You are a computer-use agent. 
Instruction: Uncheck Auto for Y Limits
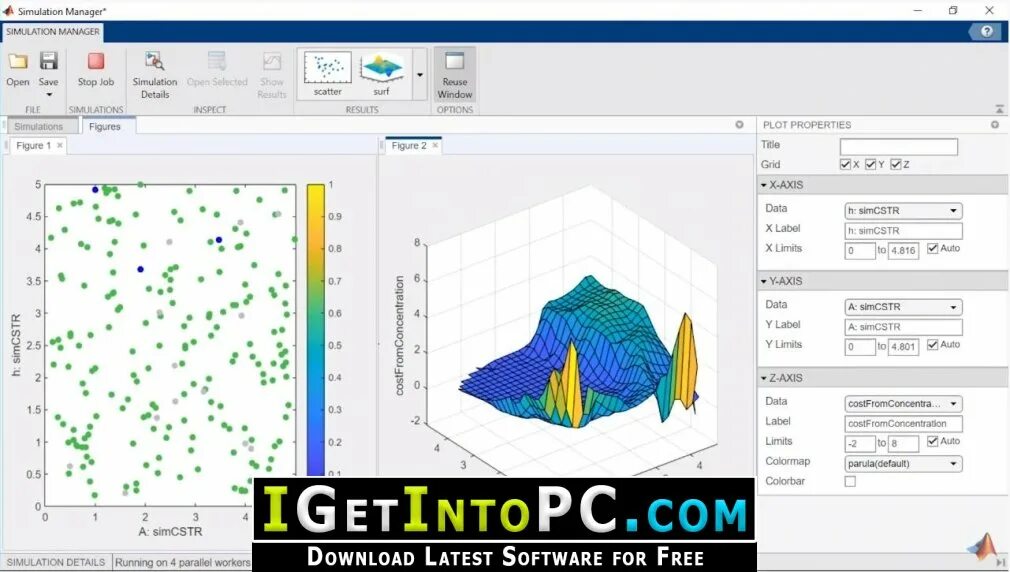(x=932, y=345)
